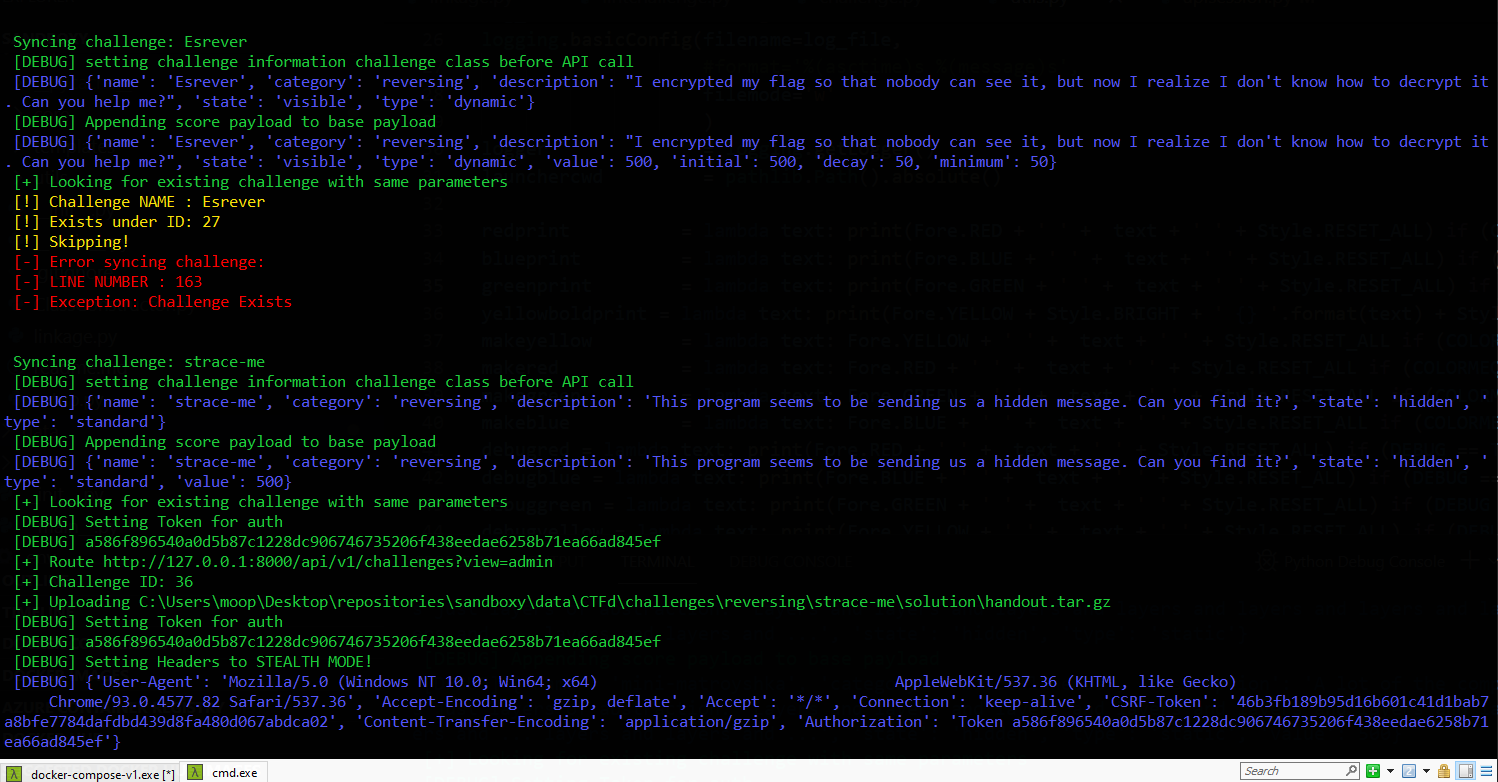1498x782 pixels.
Task: Click the first 'Setting Token for auth' line
Action: pyautogui.click(x=148, y=522)
